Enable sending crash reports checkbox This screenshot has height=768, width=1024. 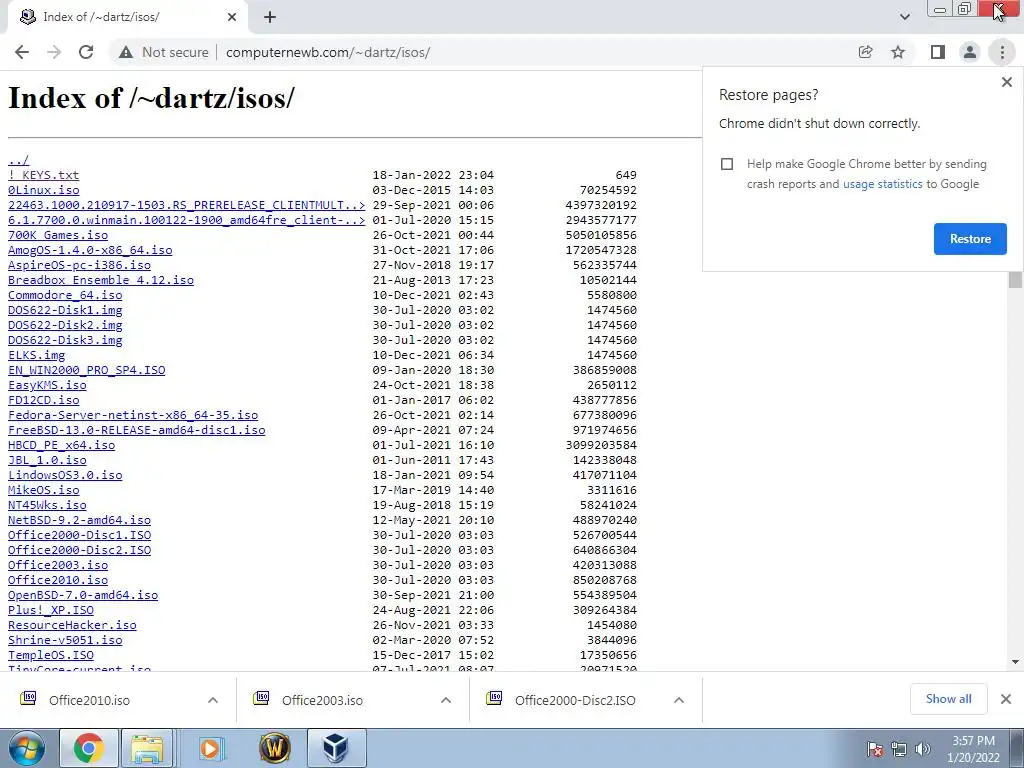tap(727, 164)
